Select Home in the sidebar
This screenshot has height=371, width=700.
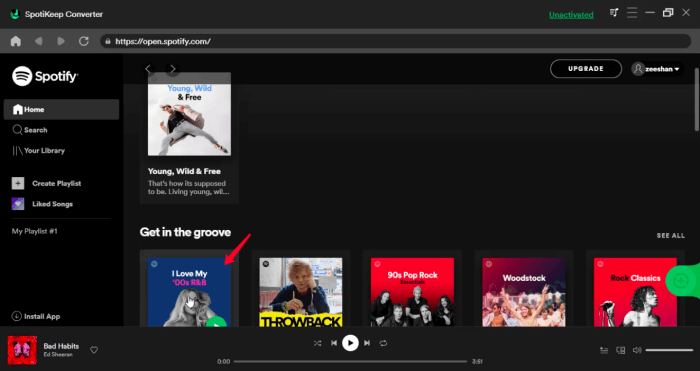pos(61,109)
